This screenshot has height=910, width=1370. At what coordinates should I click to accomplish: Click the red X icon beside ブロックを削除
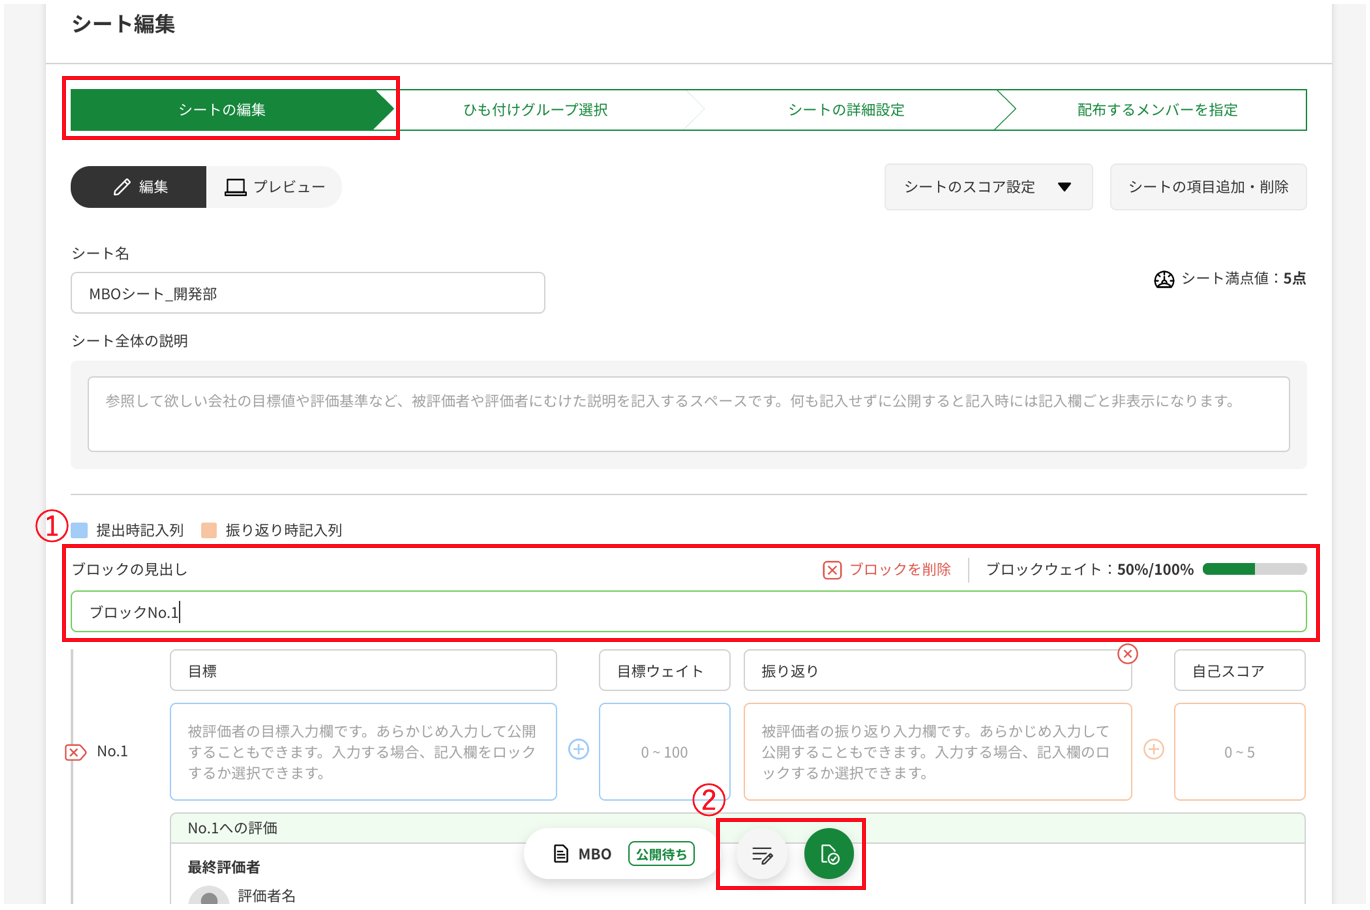(x=832, y=570)
